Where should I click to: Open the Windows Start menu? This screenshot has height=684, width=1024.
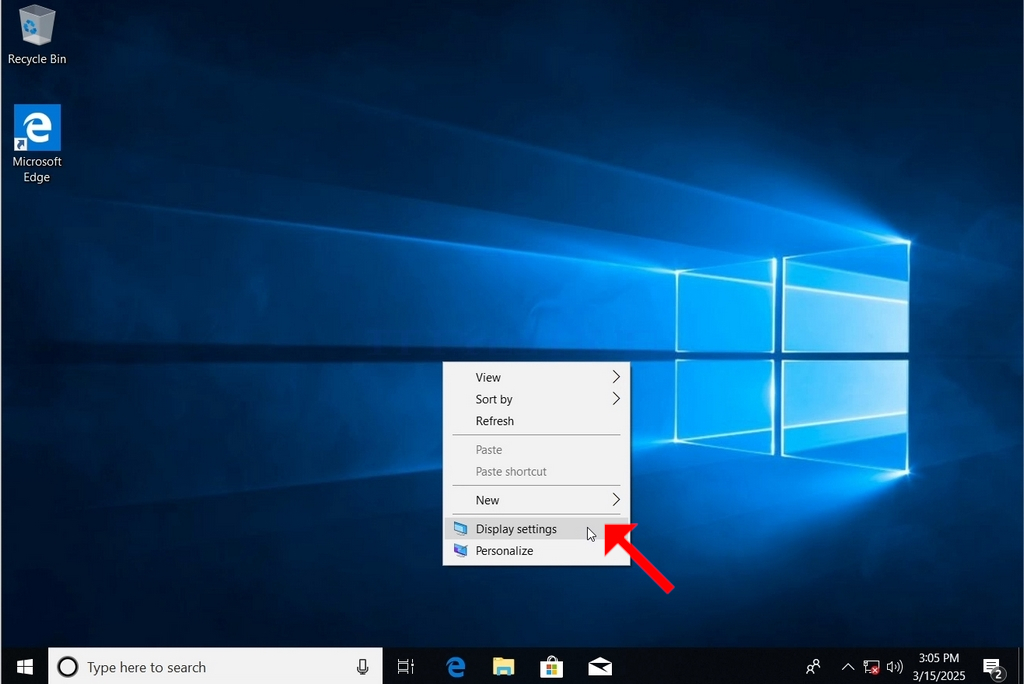pos(24,666)
